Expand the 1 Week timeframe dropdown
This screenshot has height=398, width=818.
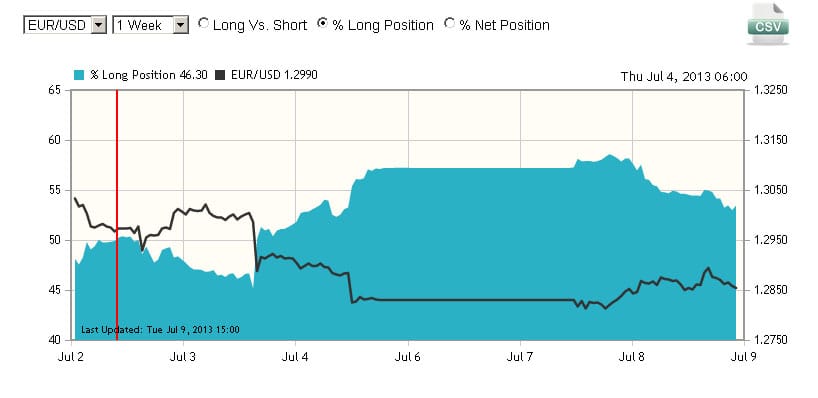click(x=150, y=25)
